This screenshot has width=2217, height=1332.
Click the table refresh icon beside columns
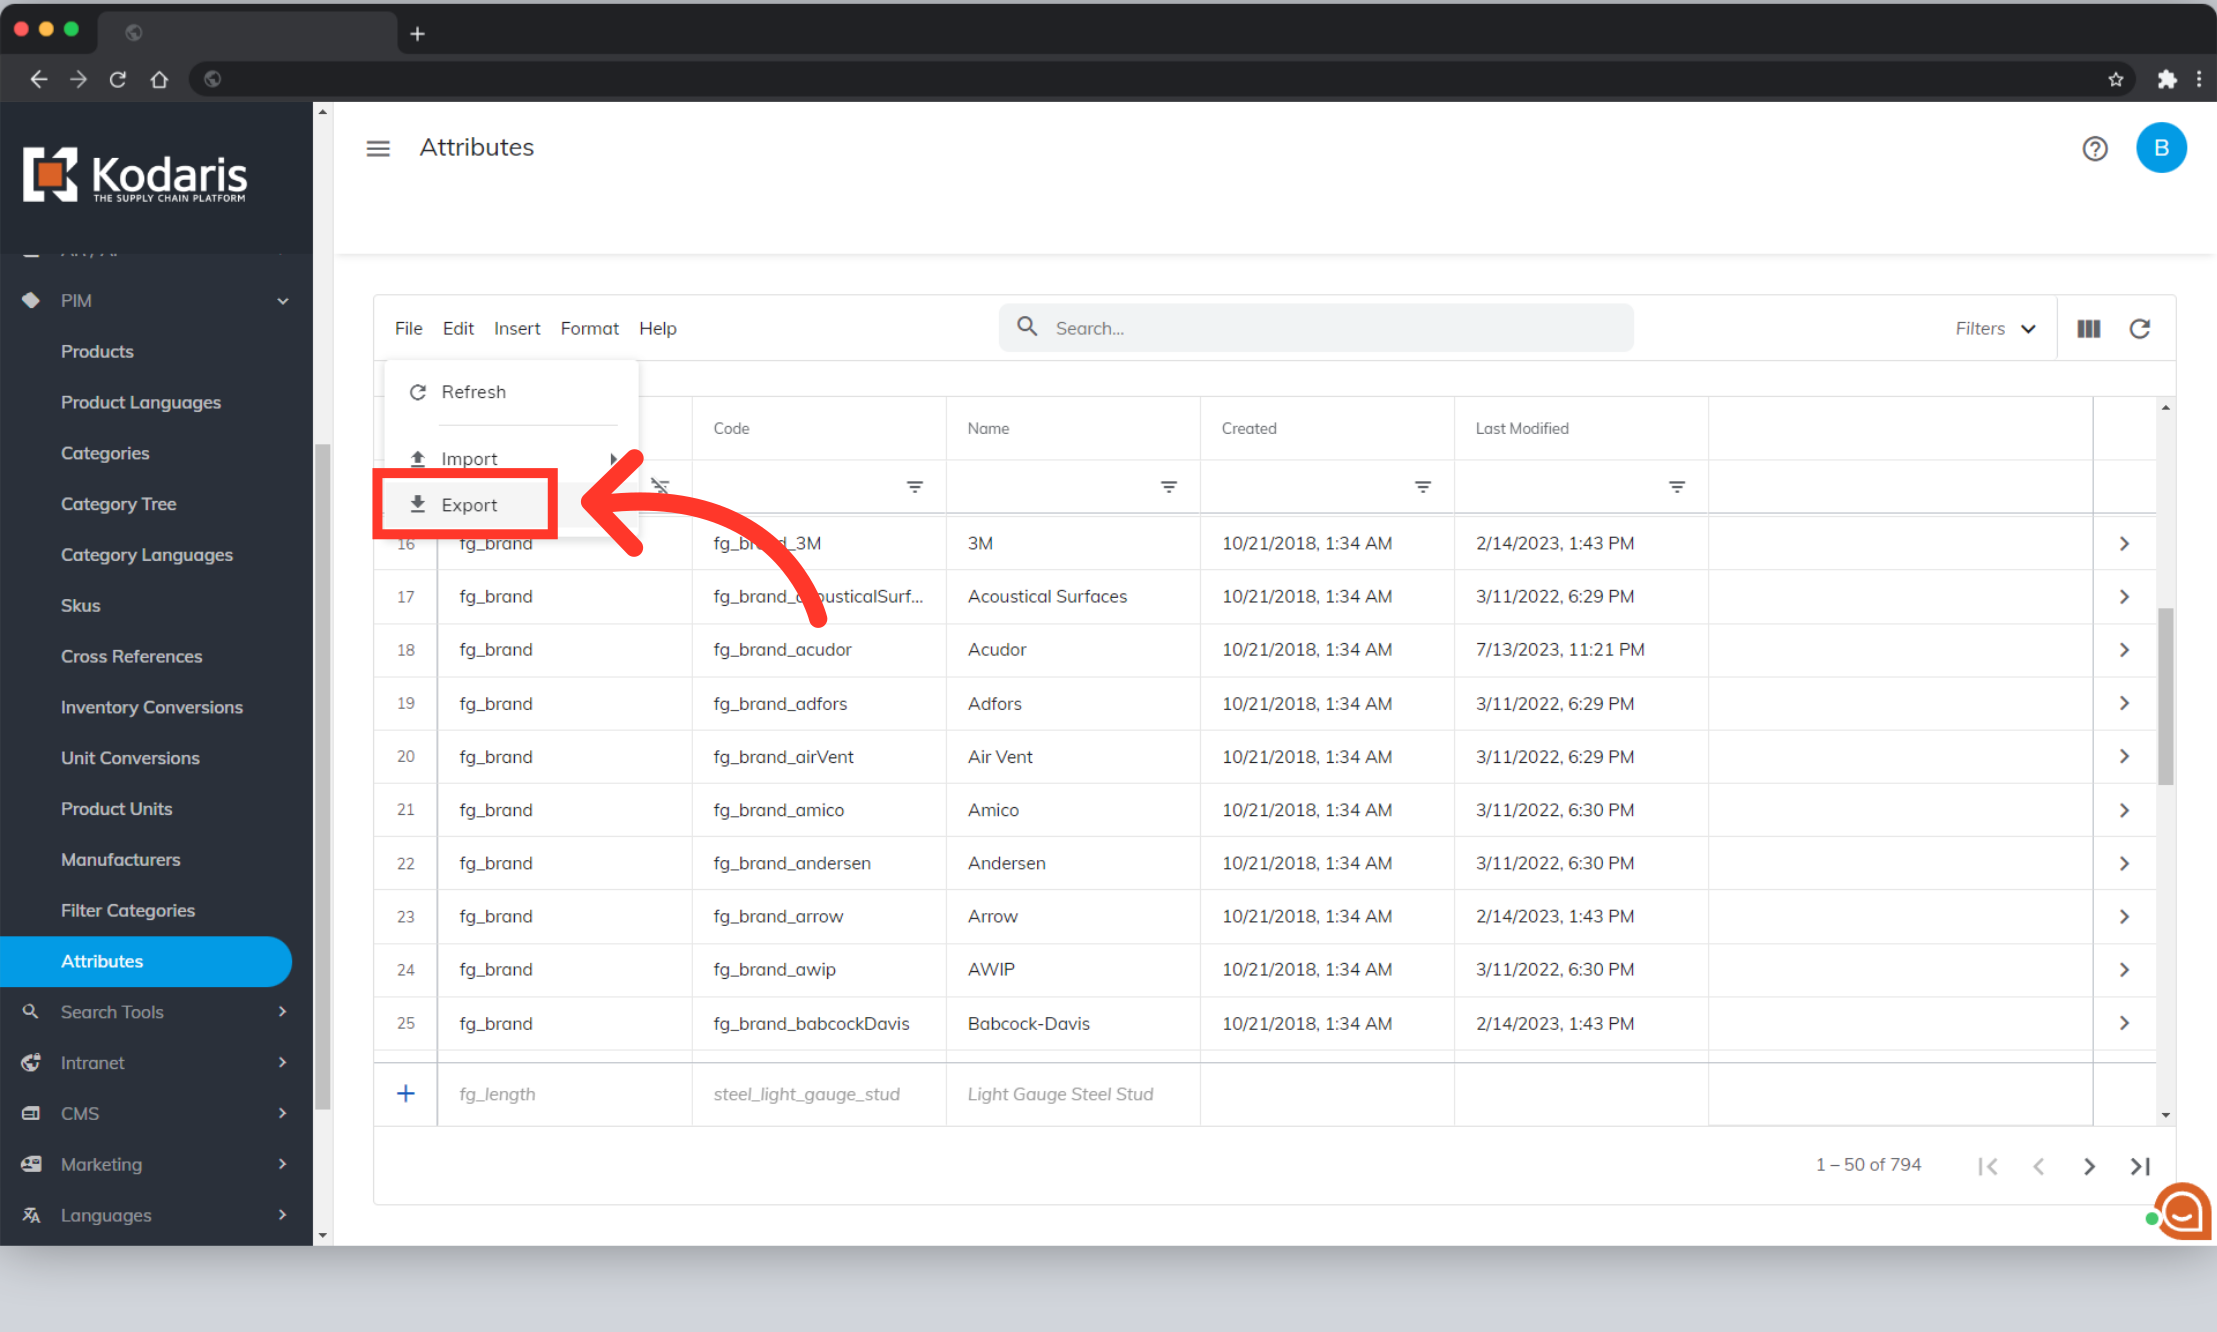[x=2139, y=329]
